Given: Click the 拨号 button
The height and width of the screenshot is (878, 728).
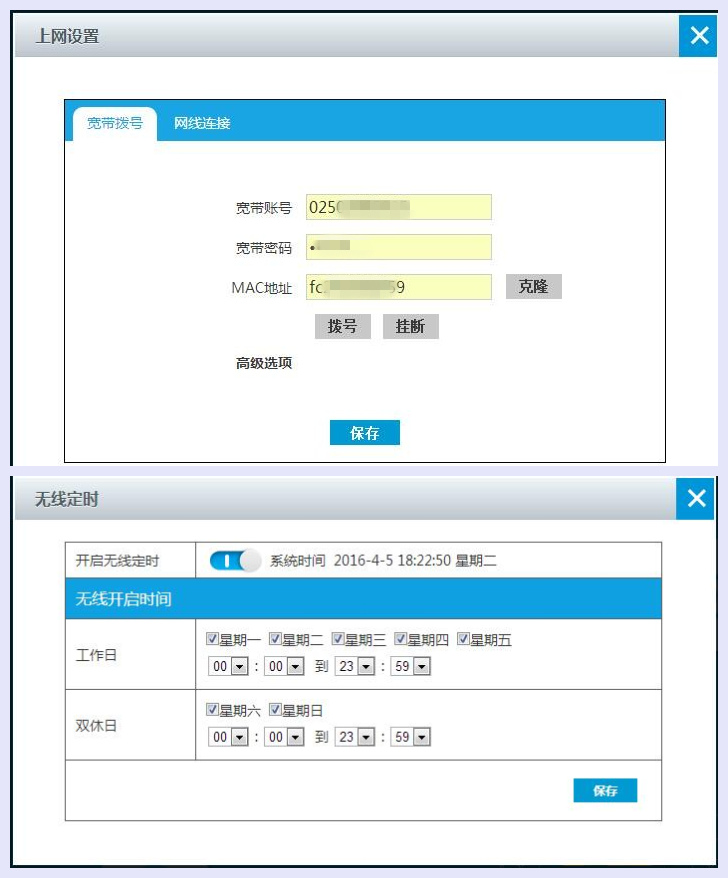Looking at the screenshot, I should [x=343, y=326].
